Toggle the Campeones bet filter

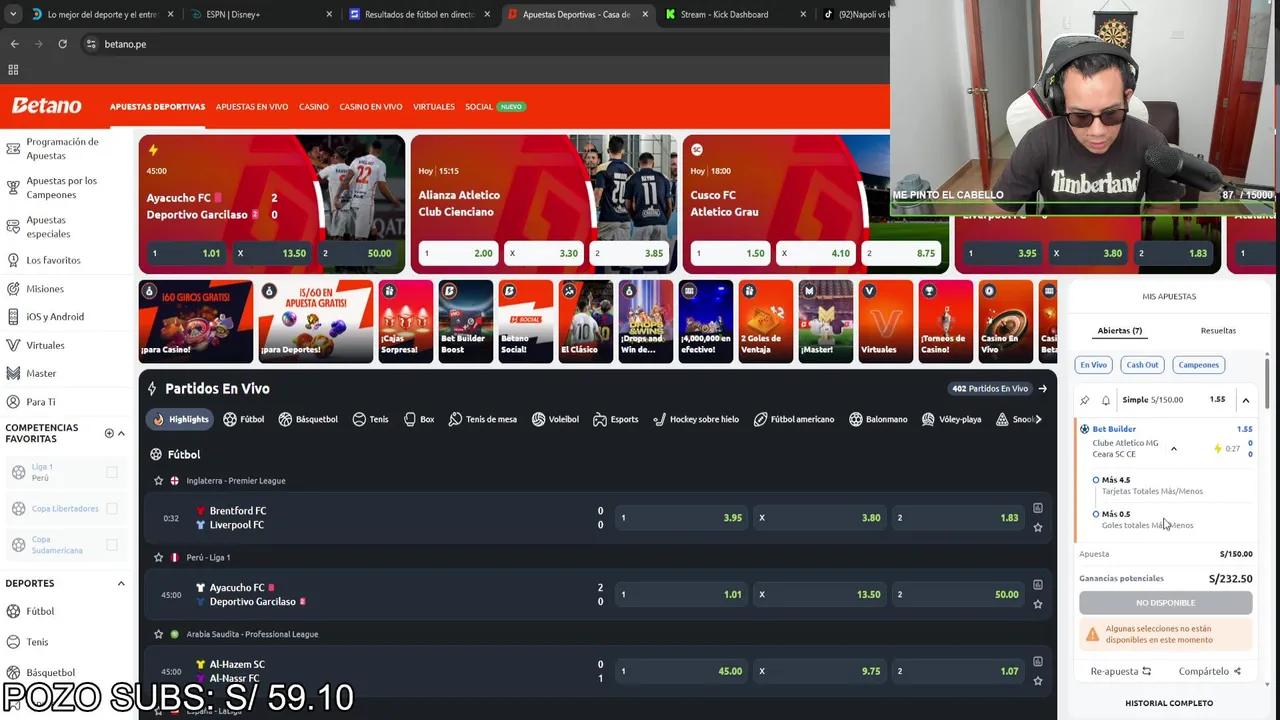point(1198,365)
